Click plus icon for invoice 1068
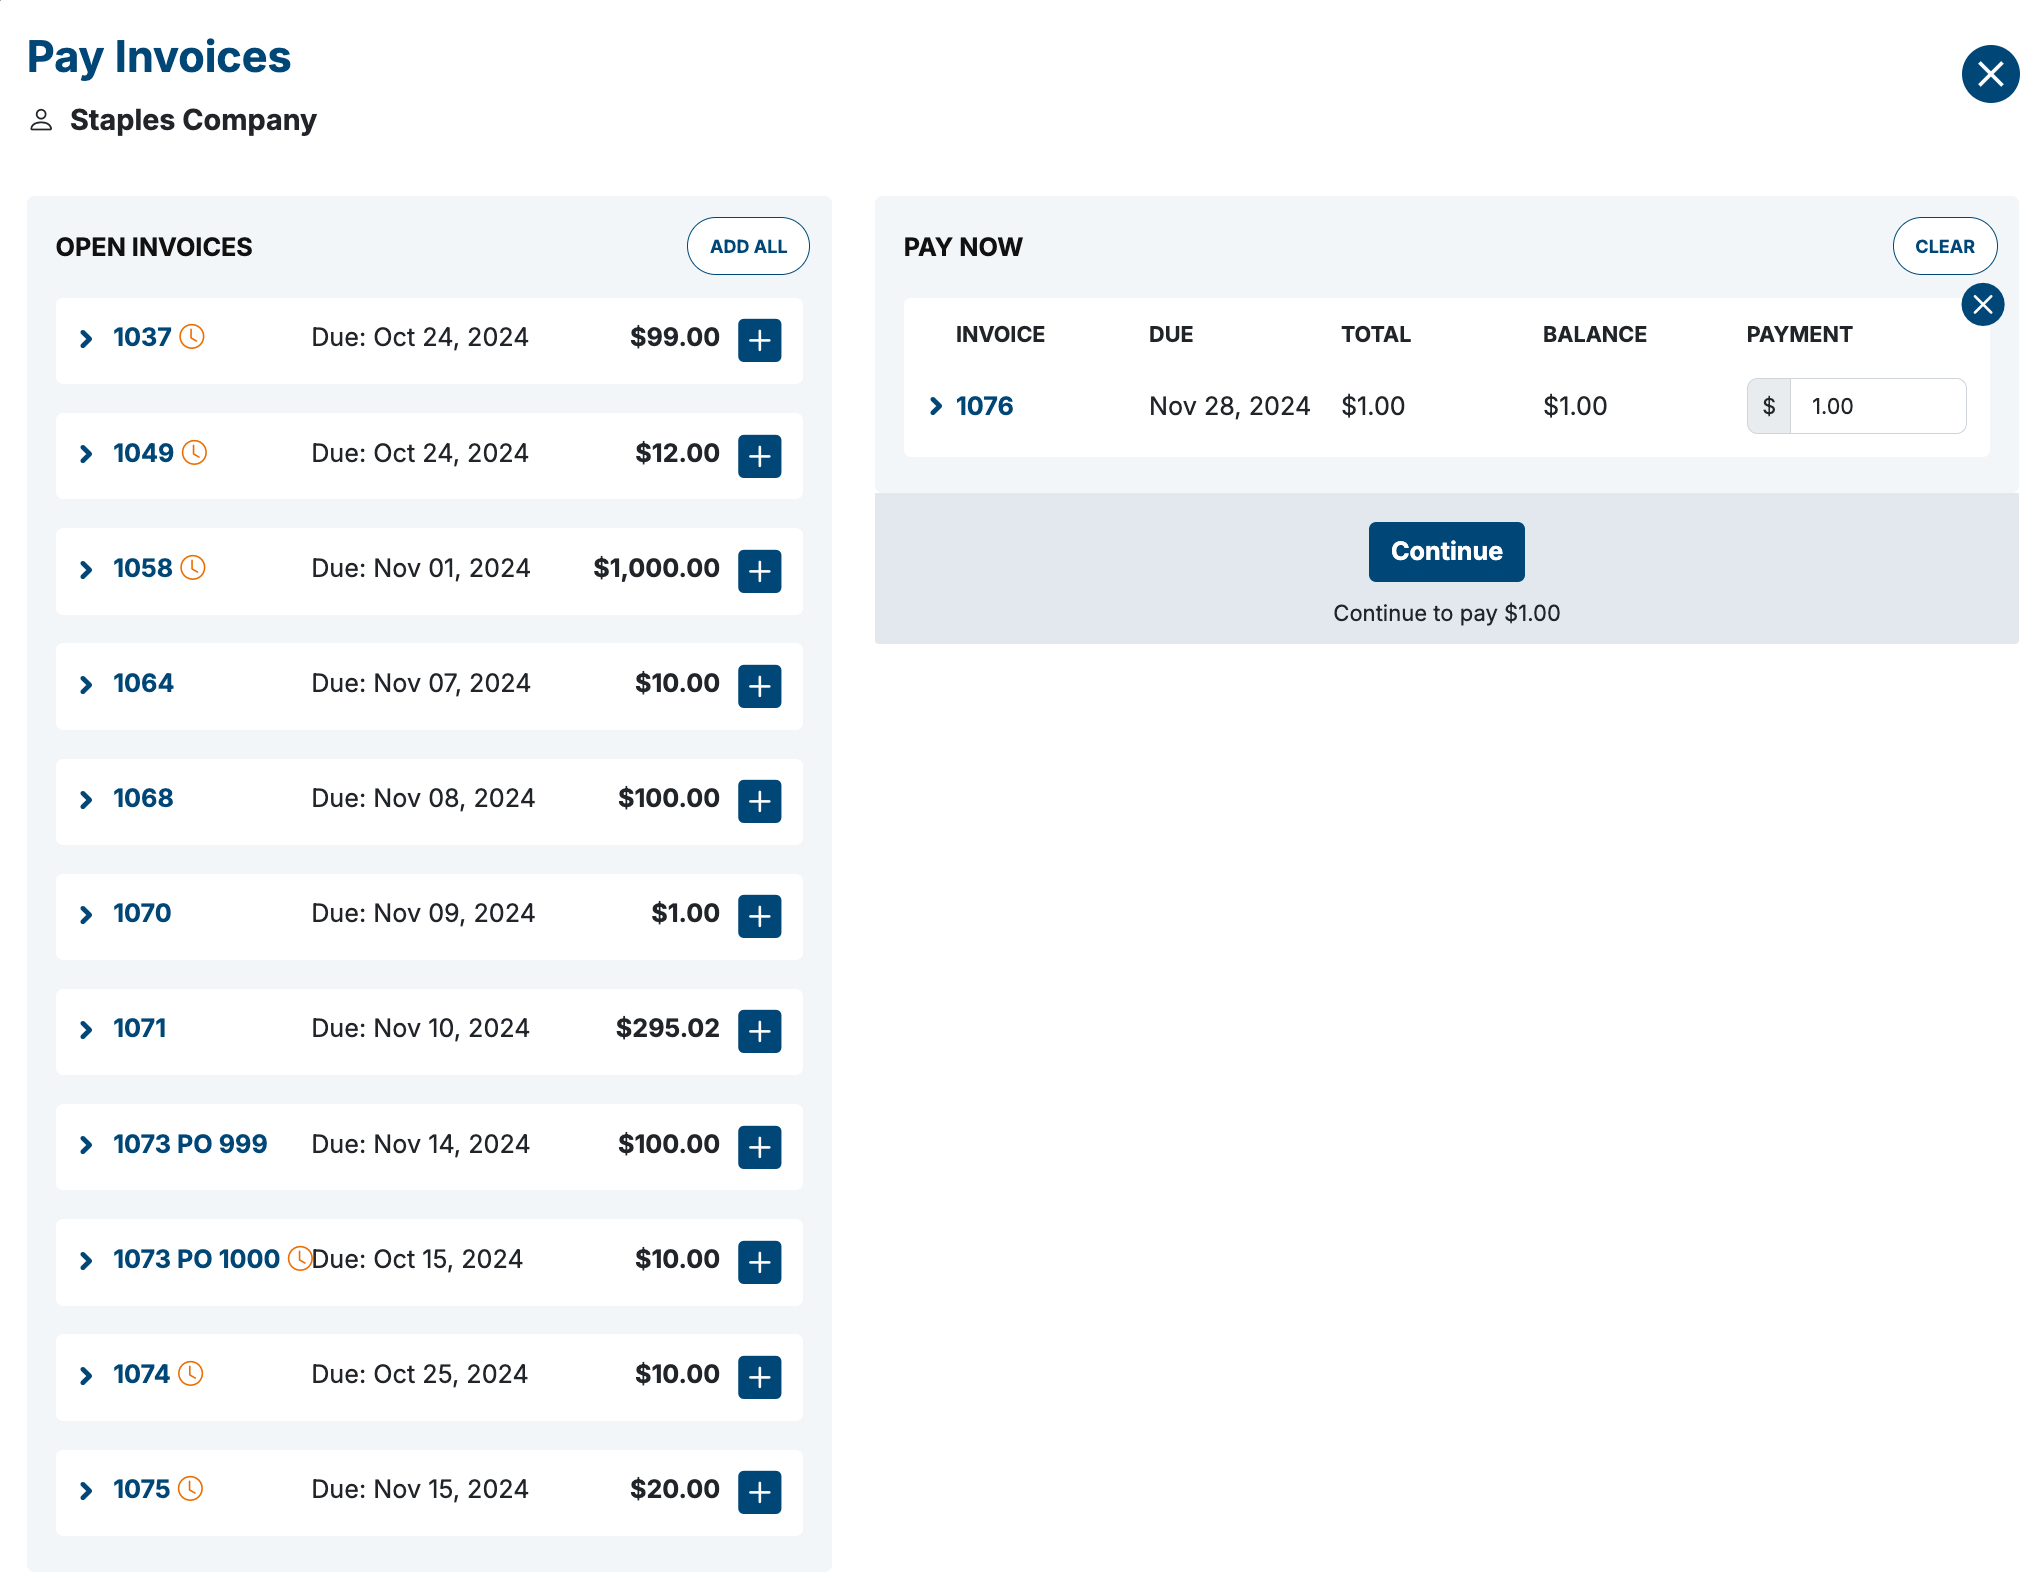2026x1582 pixels. [x=759, y=801]
